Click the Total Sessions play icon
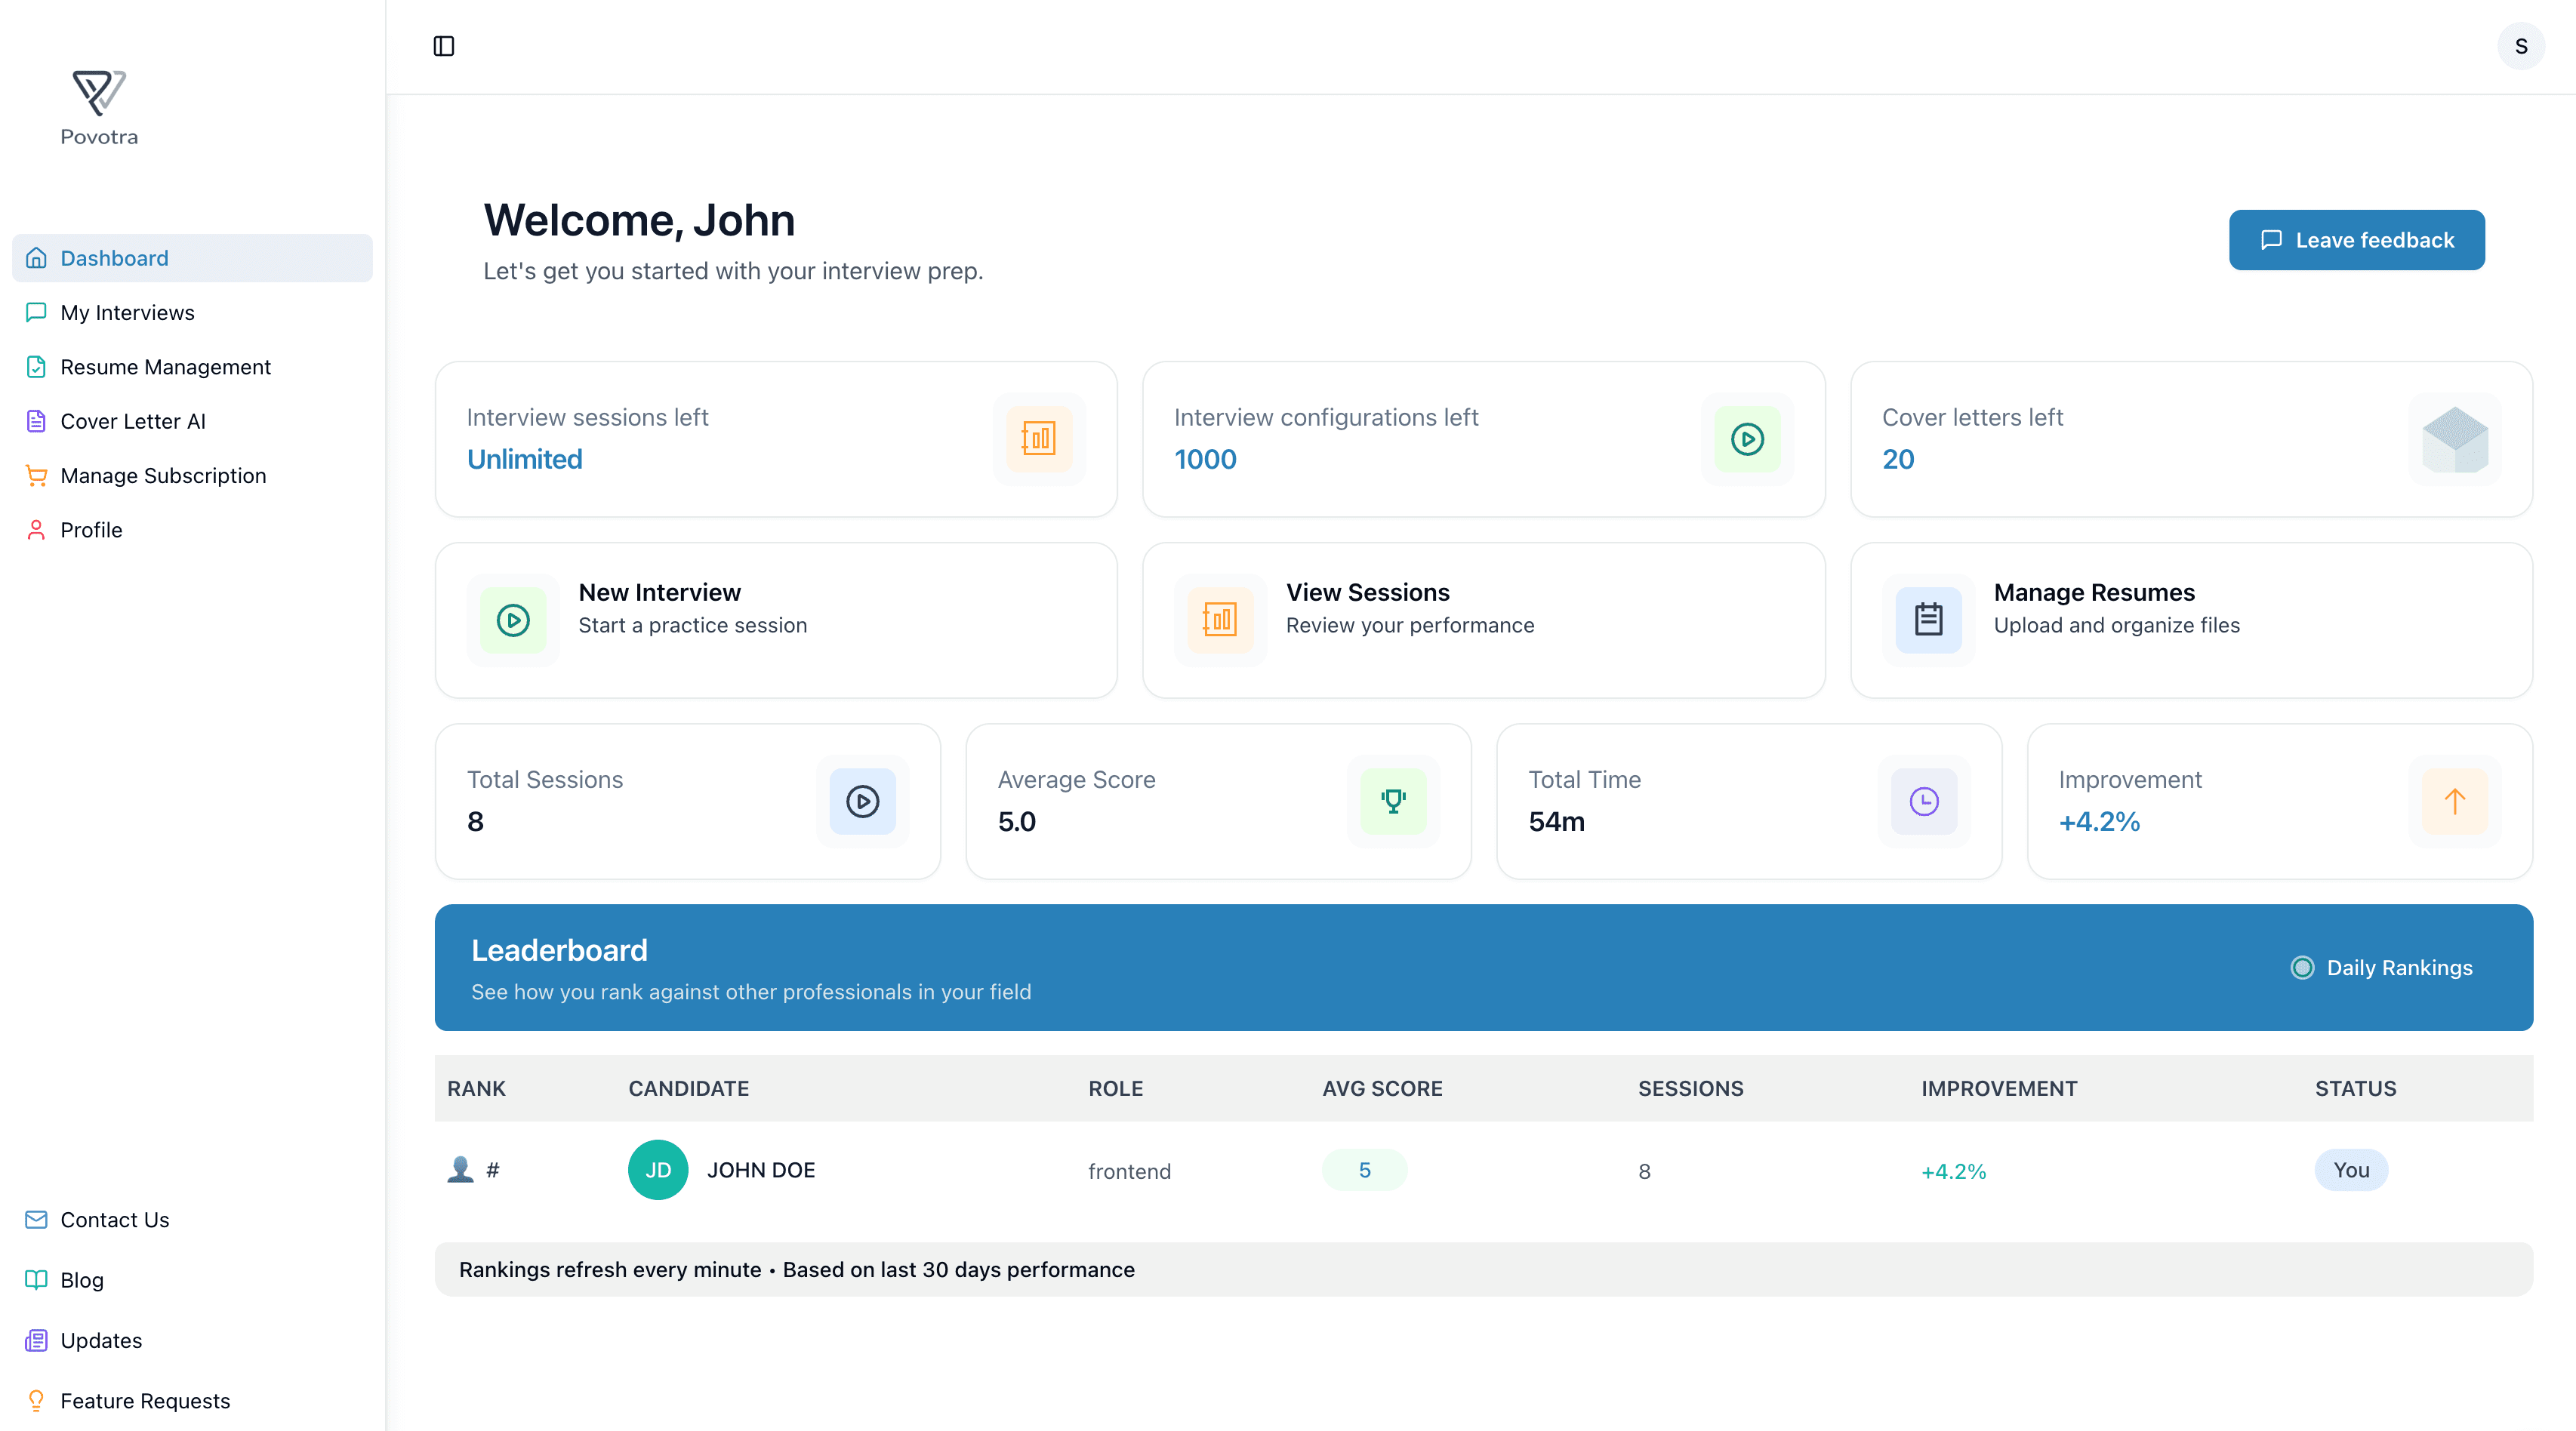Viewport: 2576px width, 1431px height. (x=862, y=801)
